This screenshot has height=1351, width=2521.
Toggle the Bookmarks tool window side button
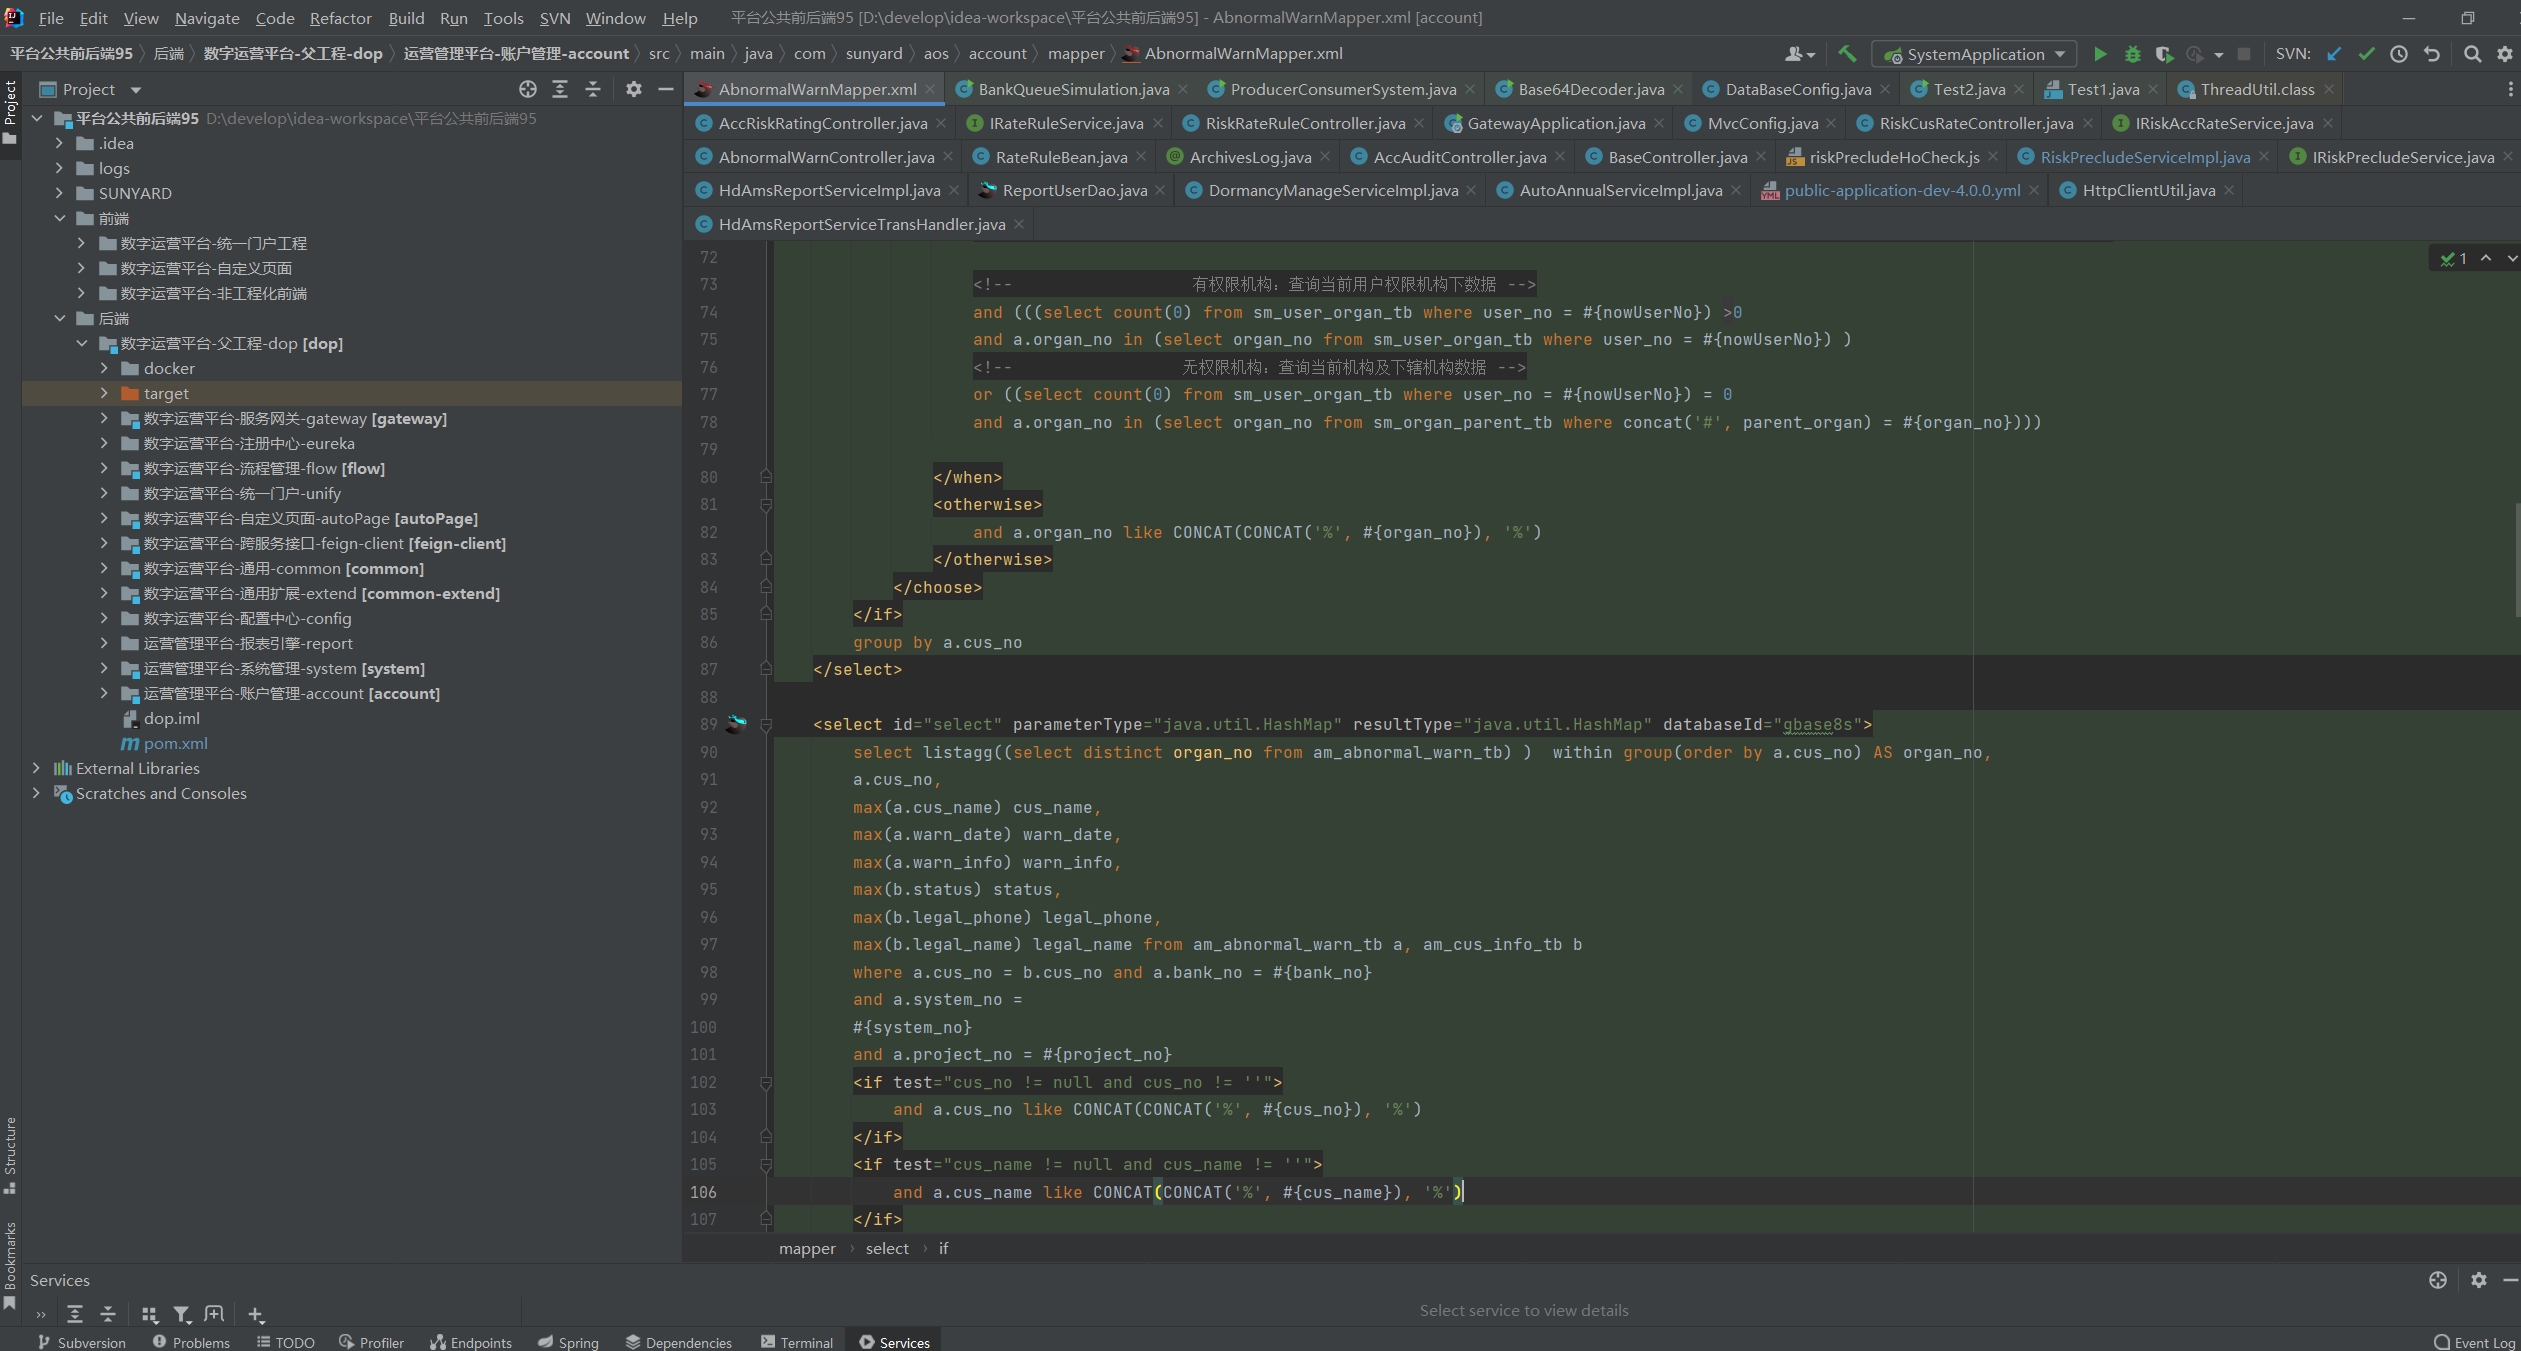point(10,1266)
